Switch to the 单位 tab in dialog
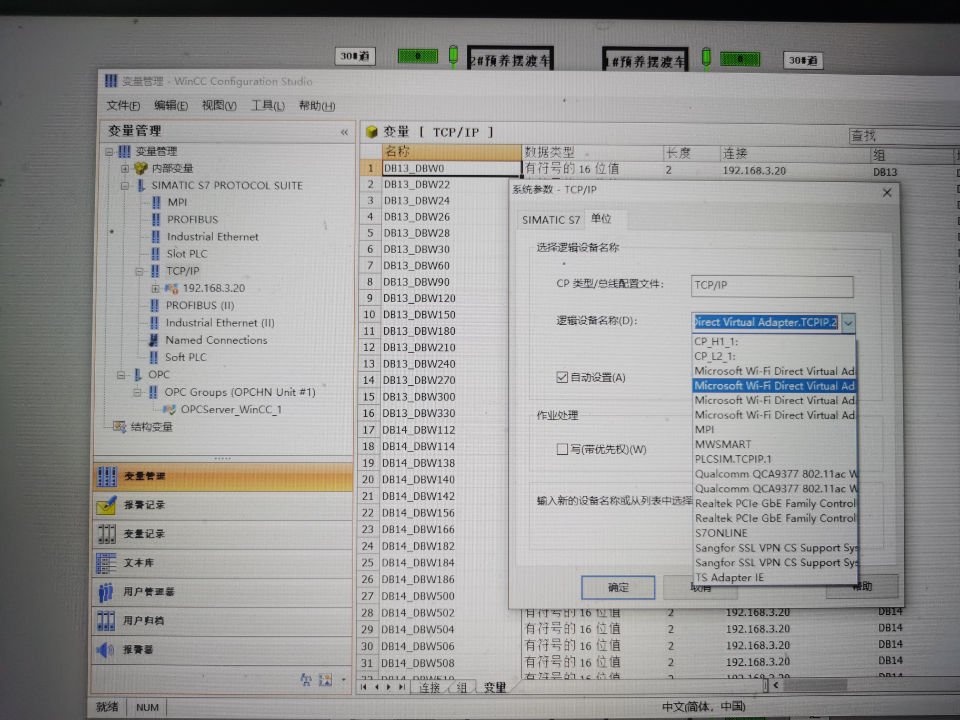Screen dimensions: 960x720 pos(601,219)
